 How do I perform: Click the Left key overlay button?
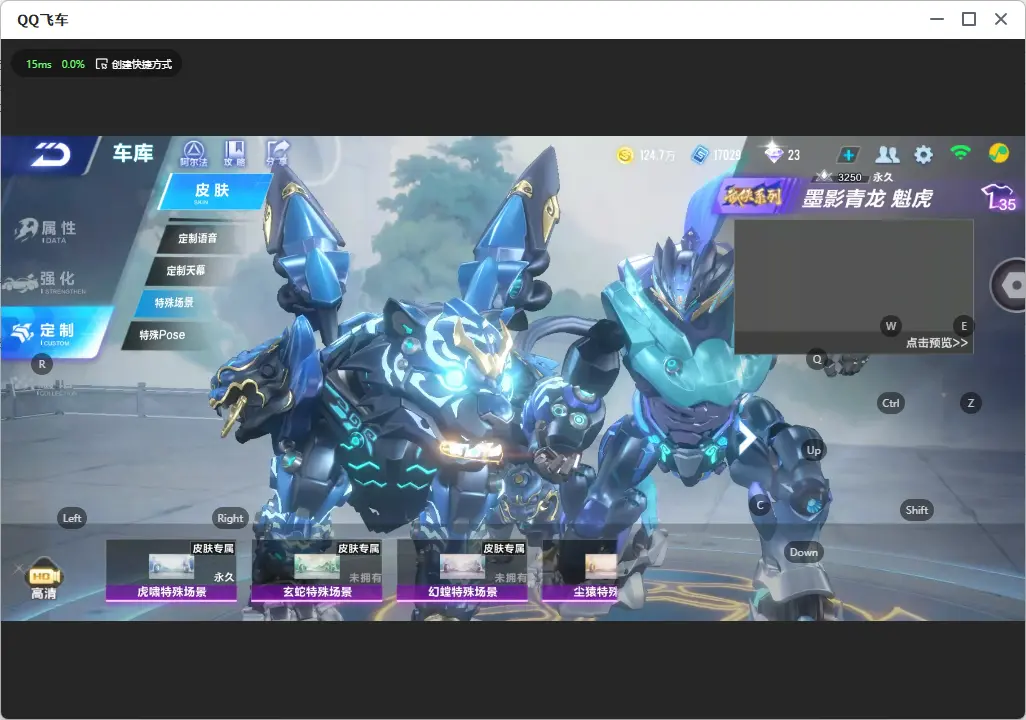coord(72,518)
